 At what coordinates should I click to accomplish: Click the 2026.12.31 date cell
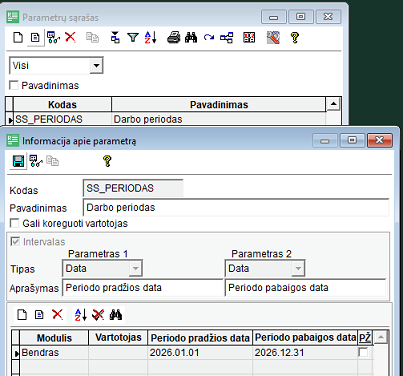point(305,352)
